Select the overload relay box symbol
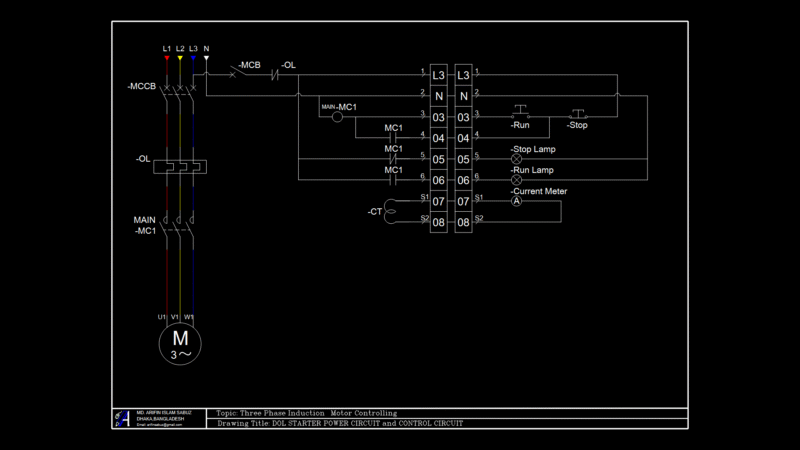Screen dimensions: 800x450 coord(180,167)
